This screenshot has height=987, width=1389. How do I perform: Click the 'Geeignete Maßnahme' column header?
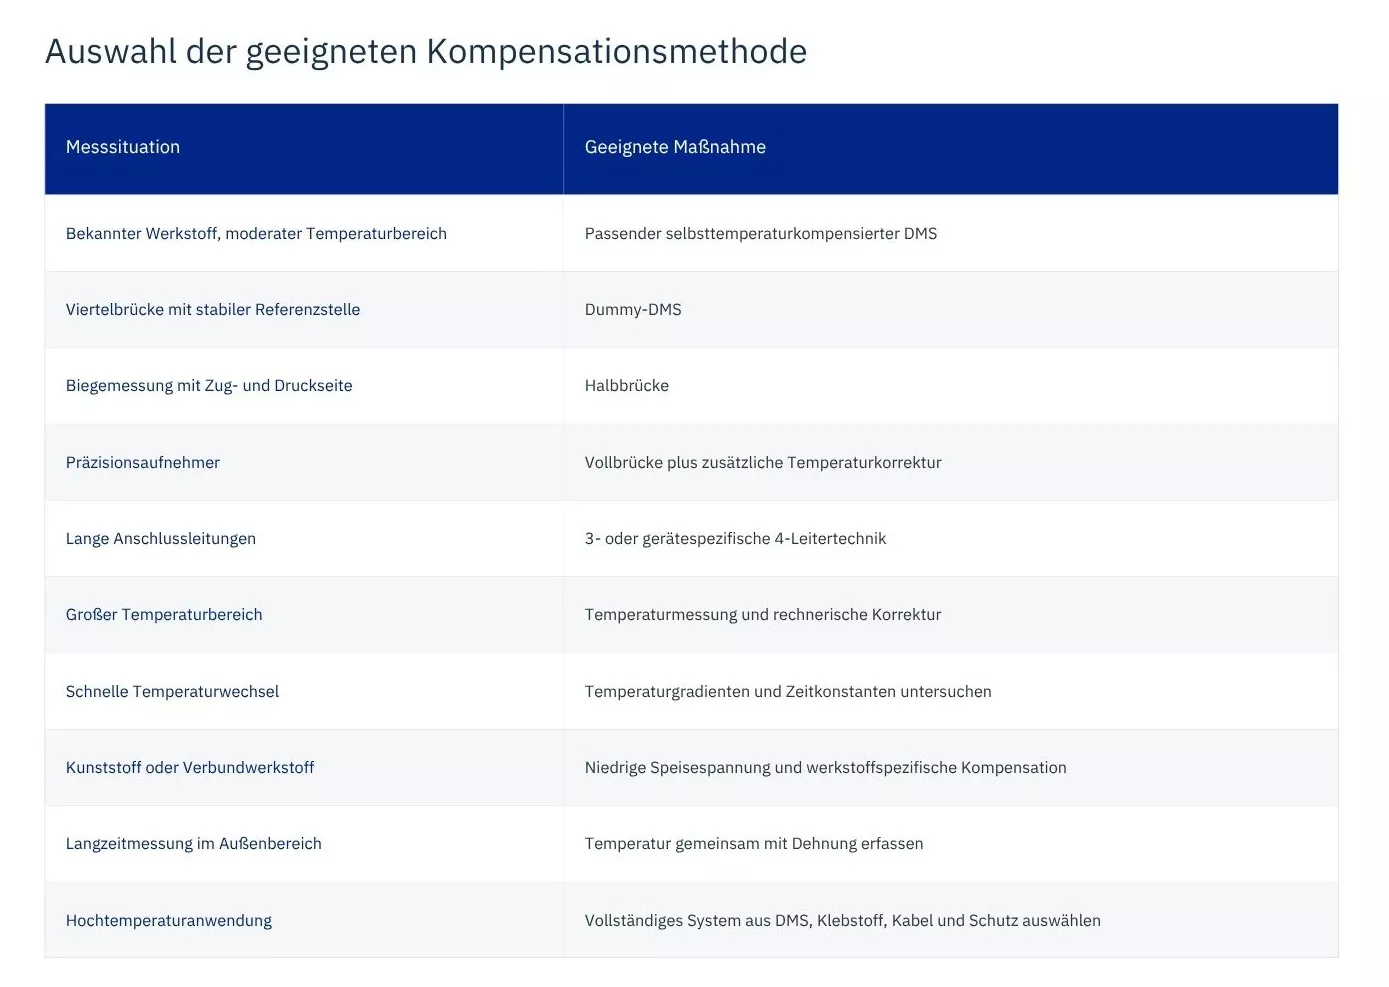951,148
